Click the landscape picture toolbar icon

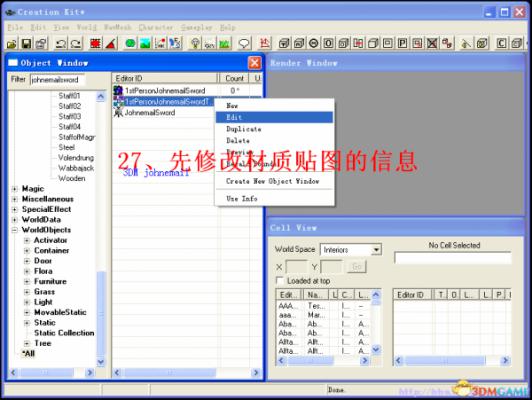(x=145, y=43)
